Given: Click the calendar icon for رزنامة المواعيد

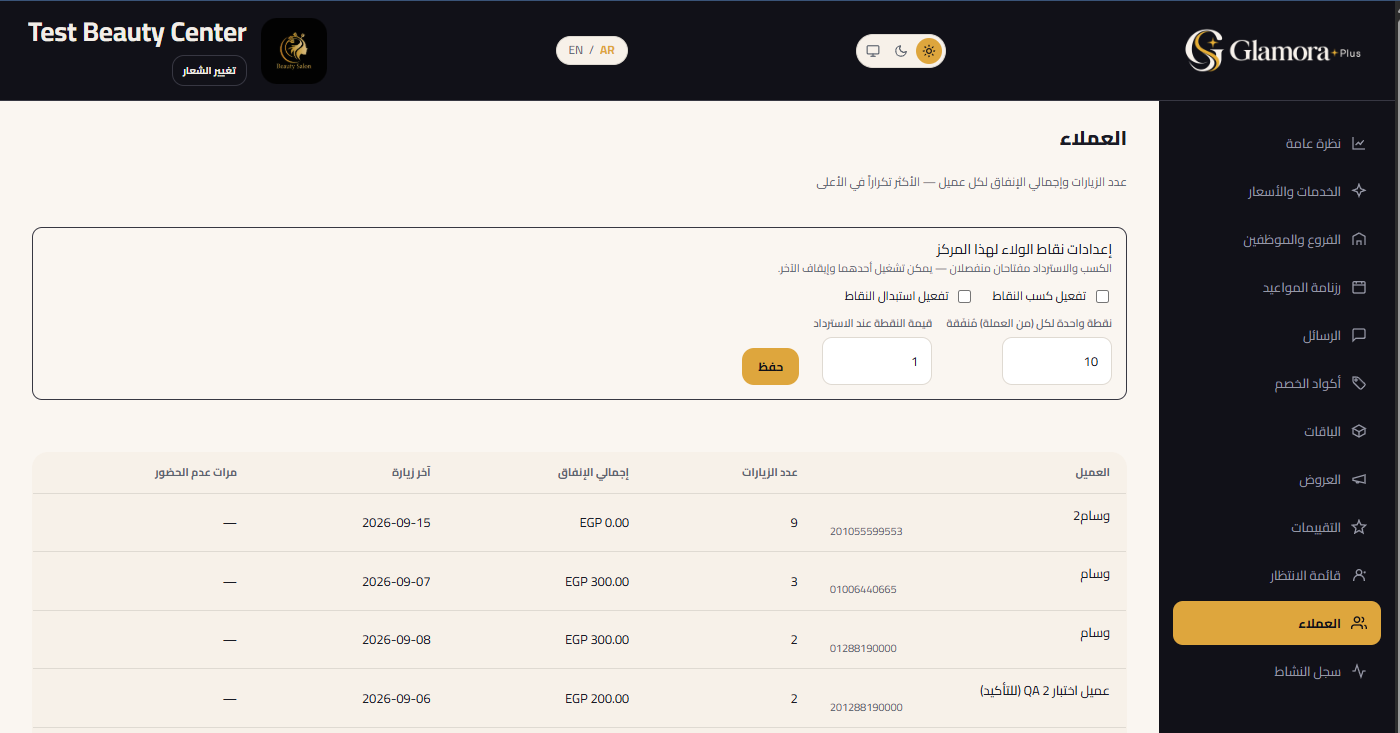Looking at the screenshot, I should 1358,288.
